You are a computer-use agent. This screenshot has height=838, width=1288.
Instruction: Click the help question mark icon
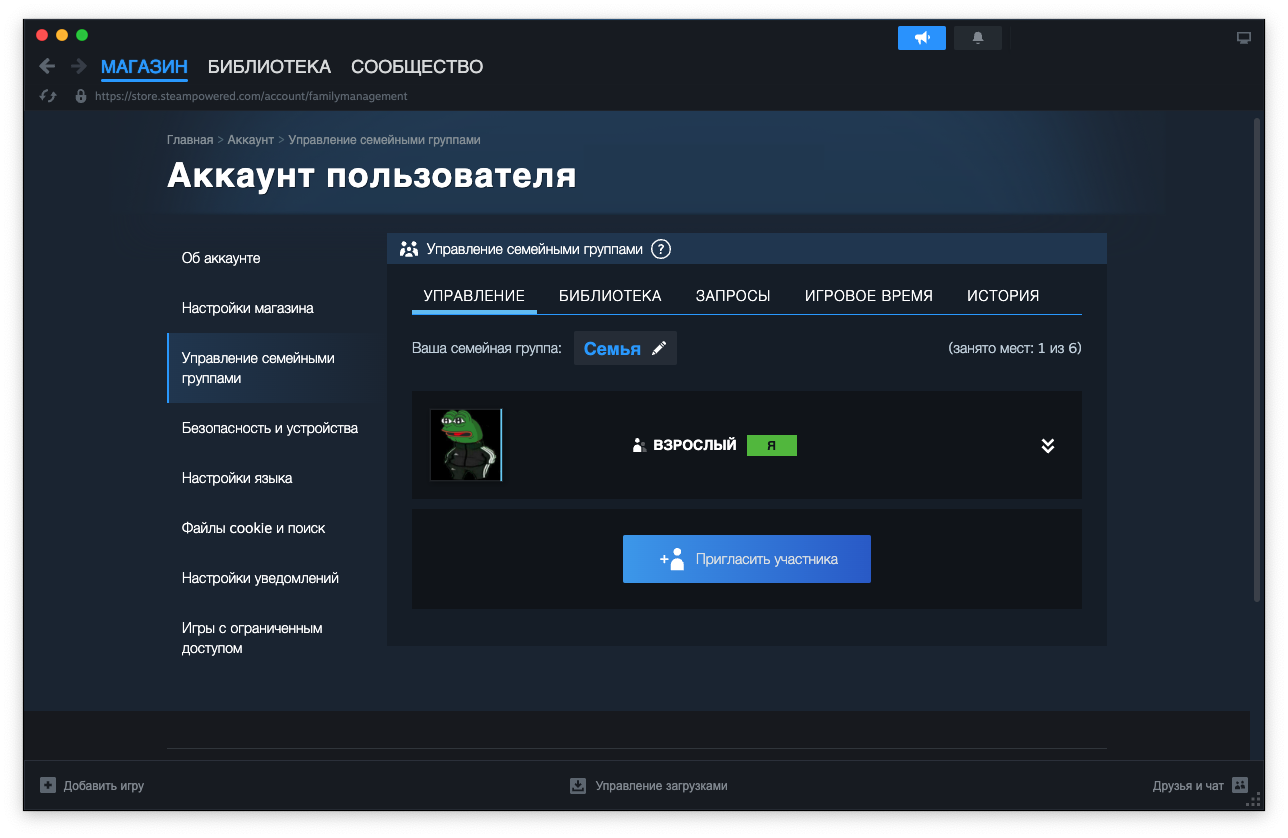661,249
